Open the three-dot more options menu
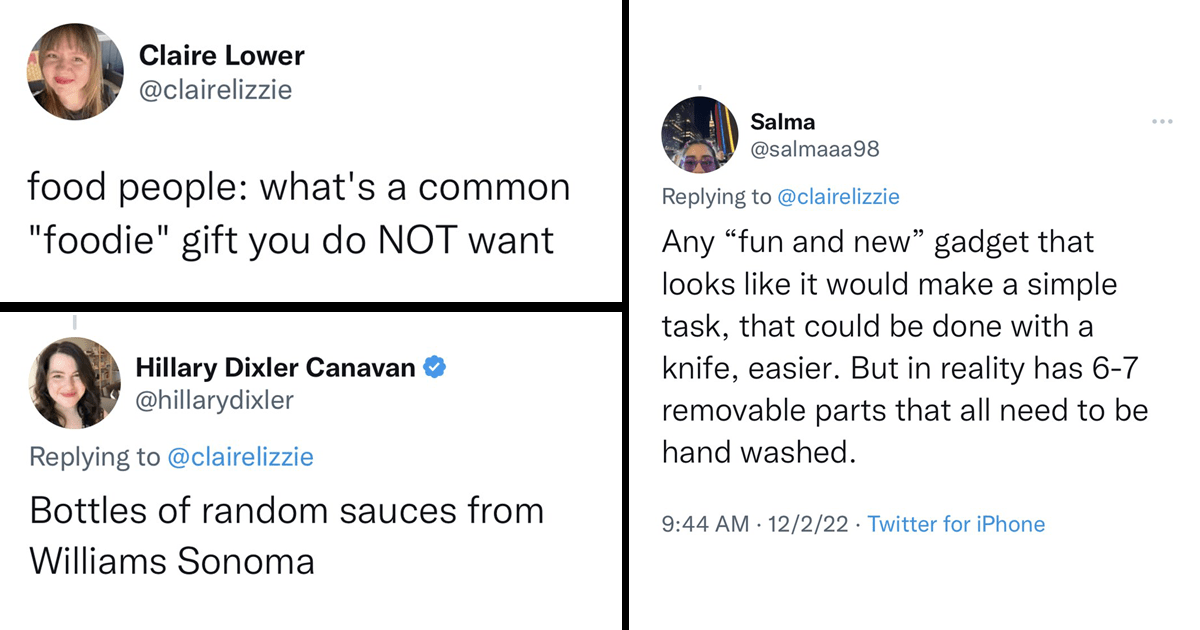This screenshot has height=630, width=1200. [1162, 122]
